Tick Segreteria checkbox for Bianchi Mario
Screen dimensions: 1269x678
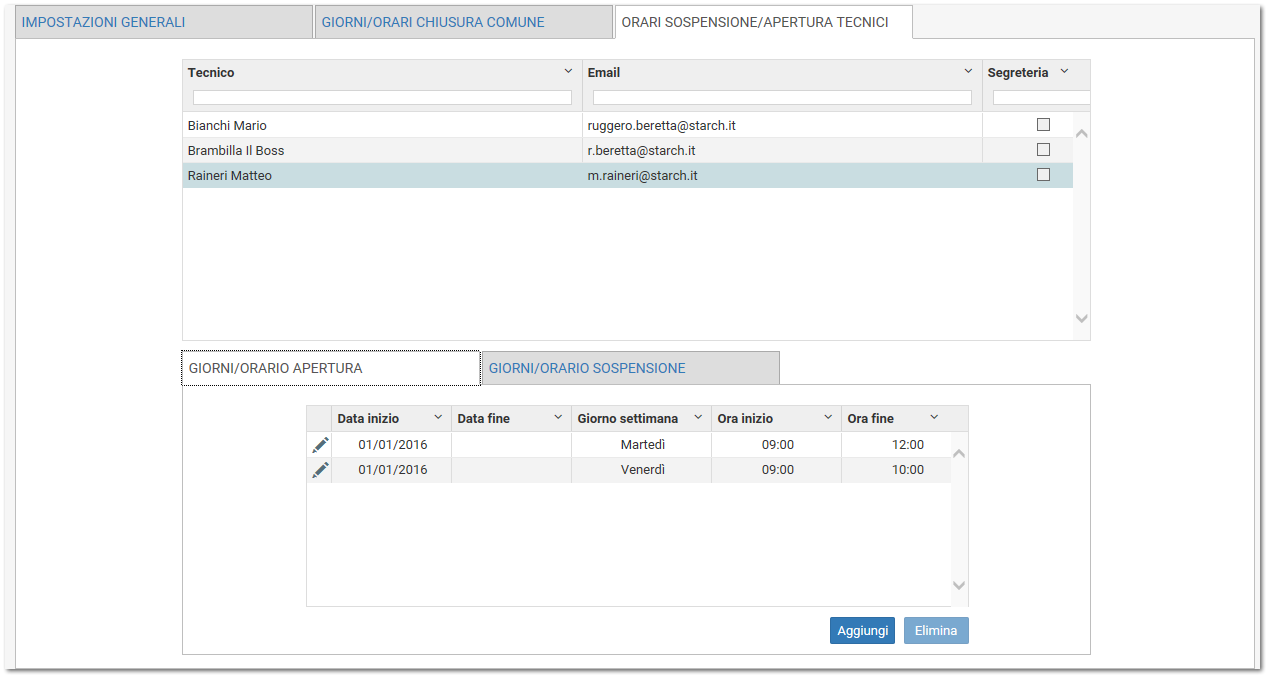pyautogui.click(x=1043, y=125)
